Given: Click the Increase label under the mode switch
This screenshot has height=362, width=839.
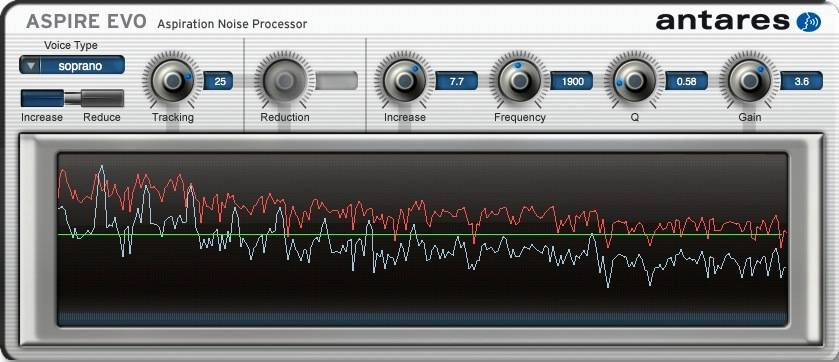Looking at the screenshot, I should tap(42, 117).
